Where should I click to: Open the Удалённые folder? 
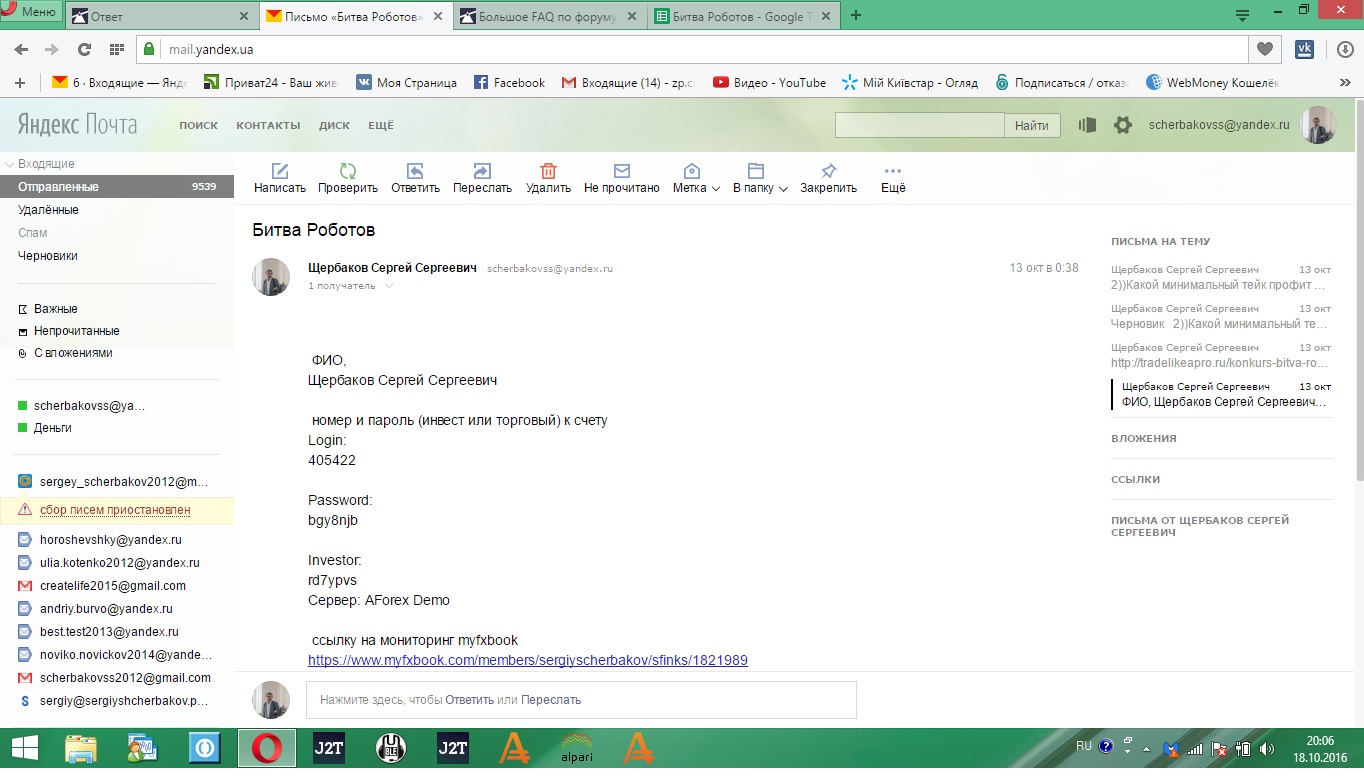coord(48,210)
